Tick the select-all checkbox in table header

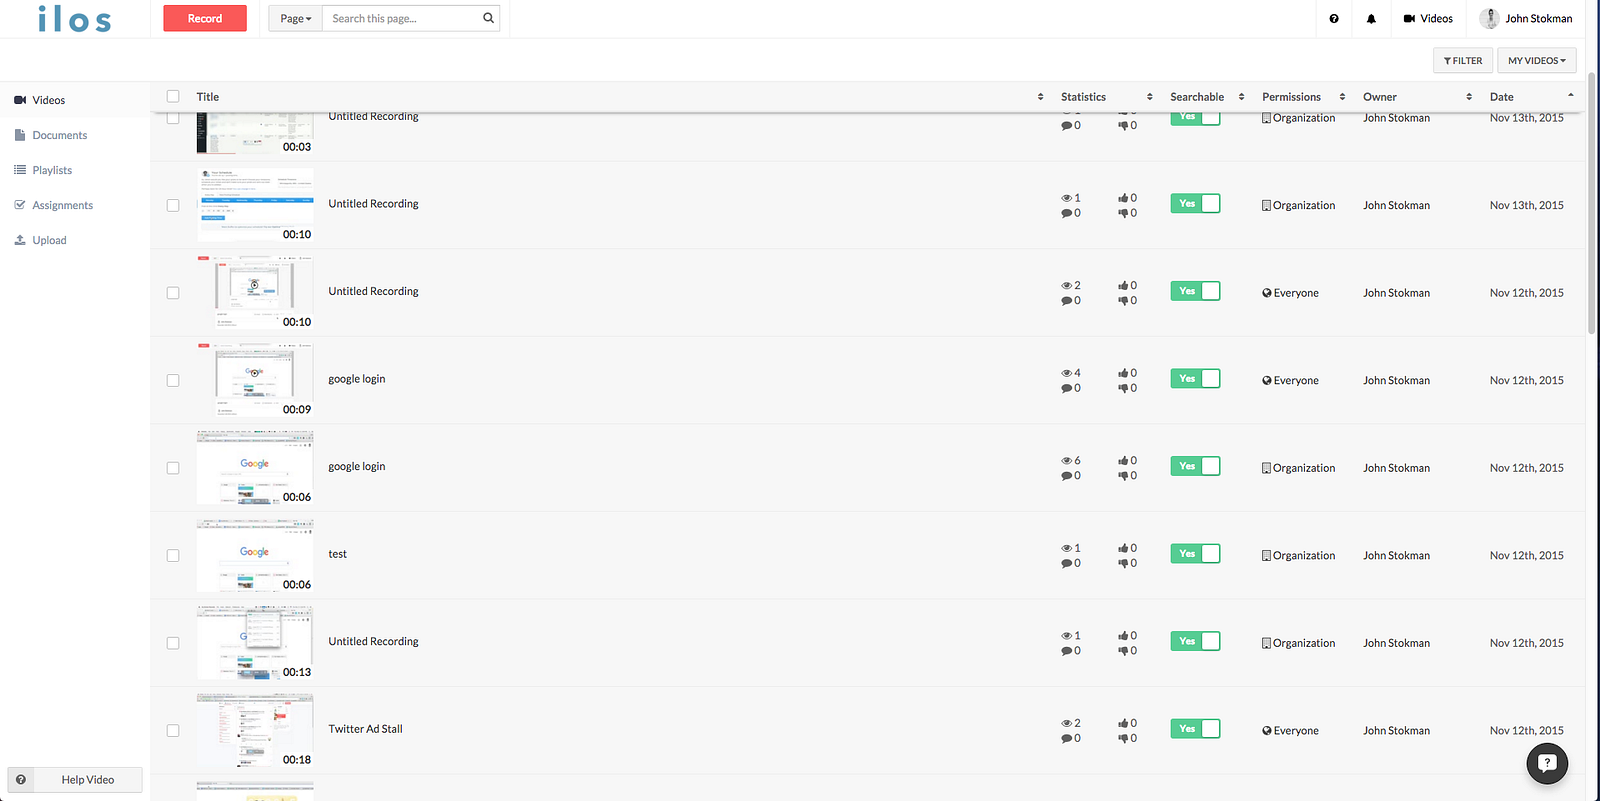pyautogui.click(x=173, y=96)
